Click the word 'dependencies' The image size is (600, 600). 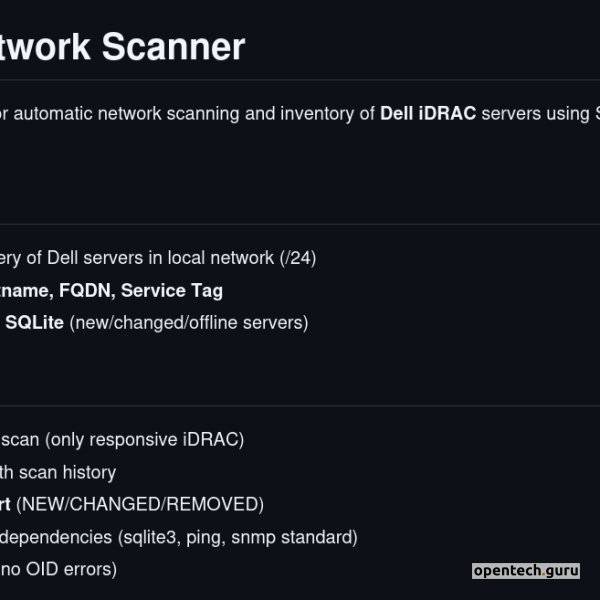tap(55, 537)
